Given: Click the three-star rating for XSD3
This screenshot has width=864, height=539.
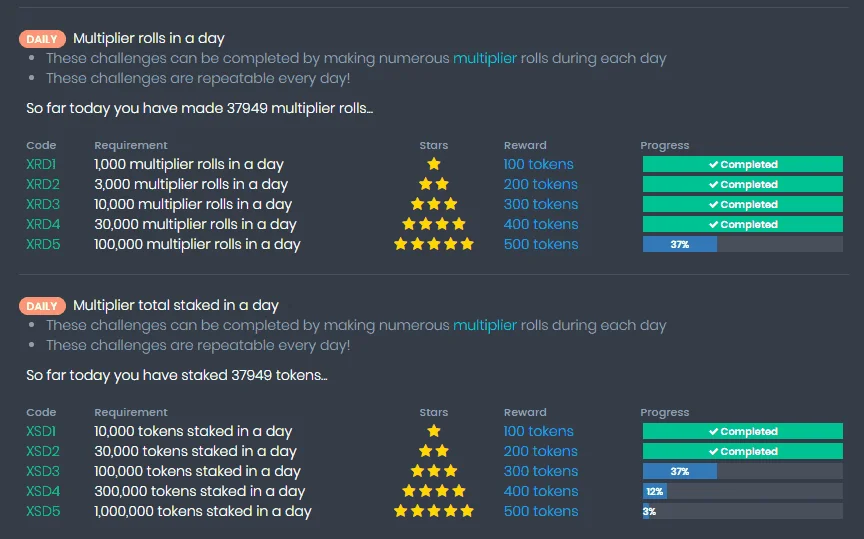Looking at the screenshot, I should (x=434, y=471).
